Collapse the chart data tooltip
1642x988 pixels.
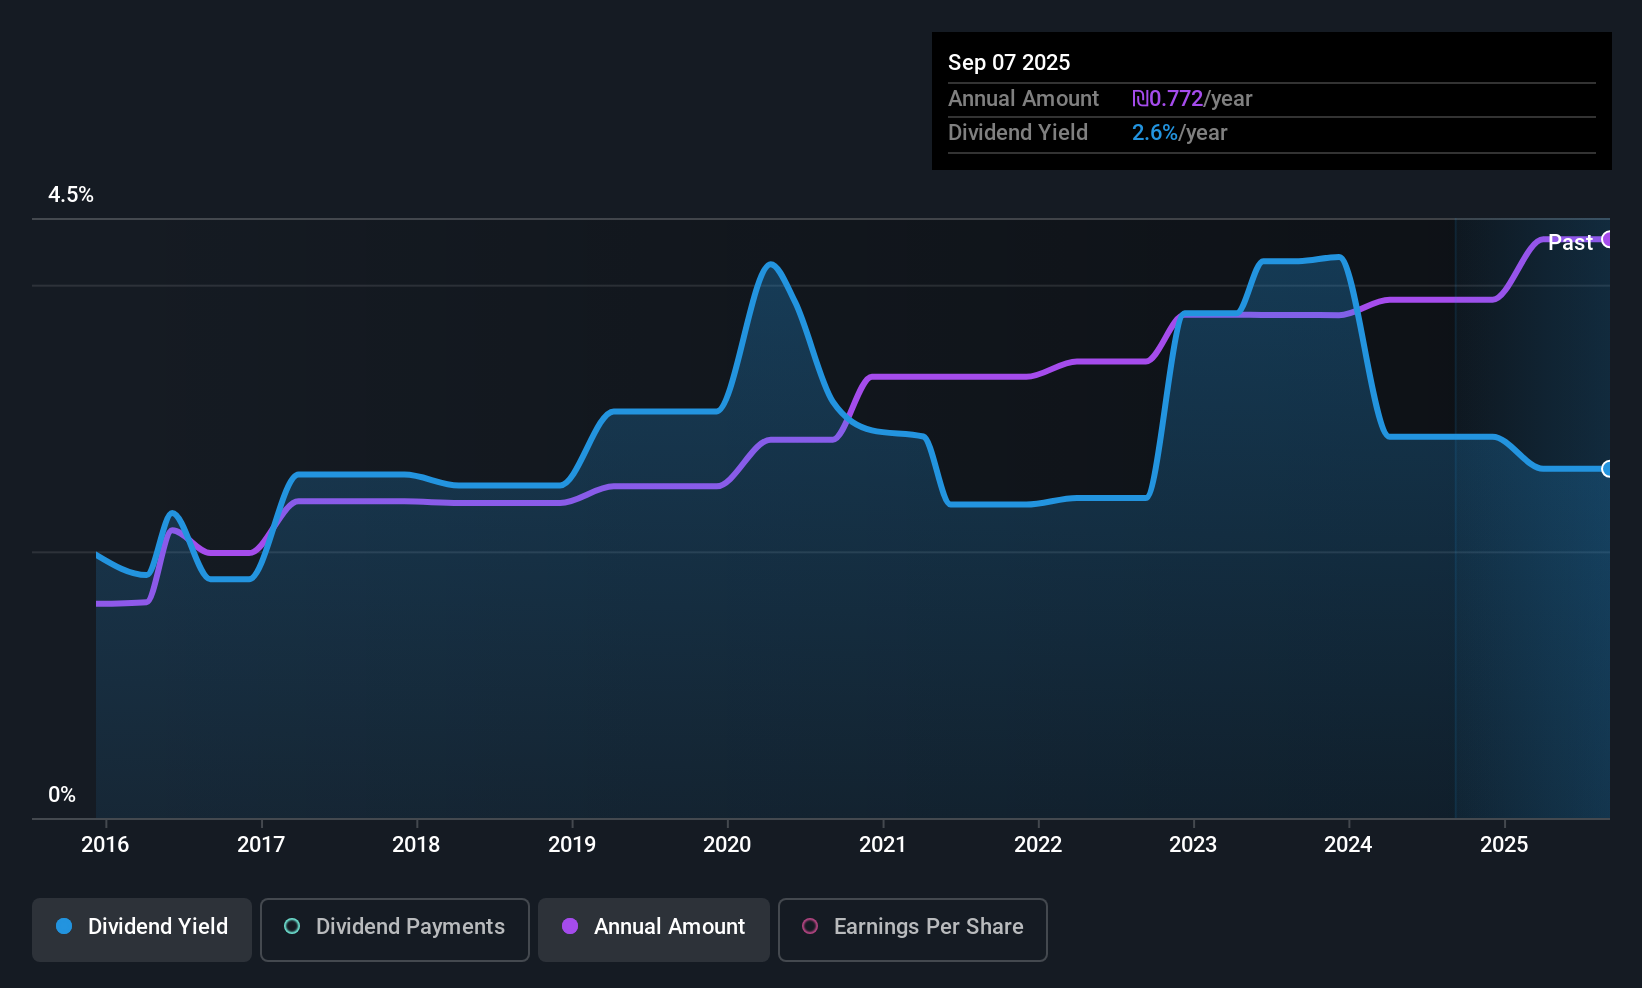1270,100
